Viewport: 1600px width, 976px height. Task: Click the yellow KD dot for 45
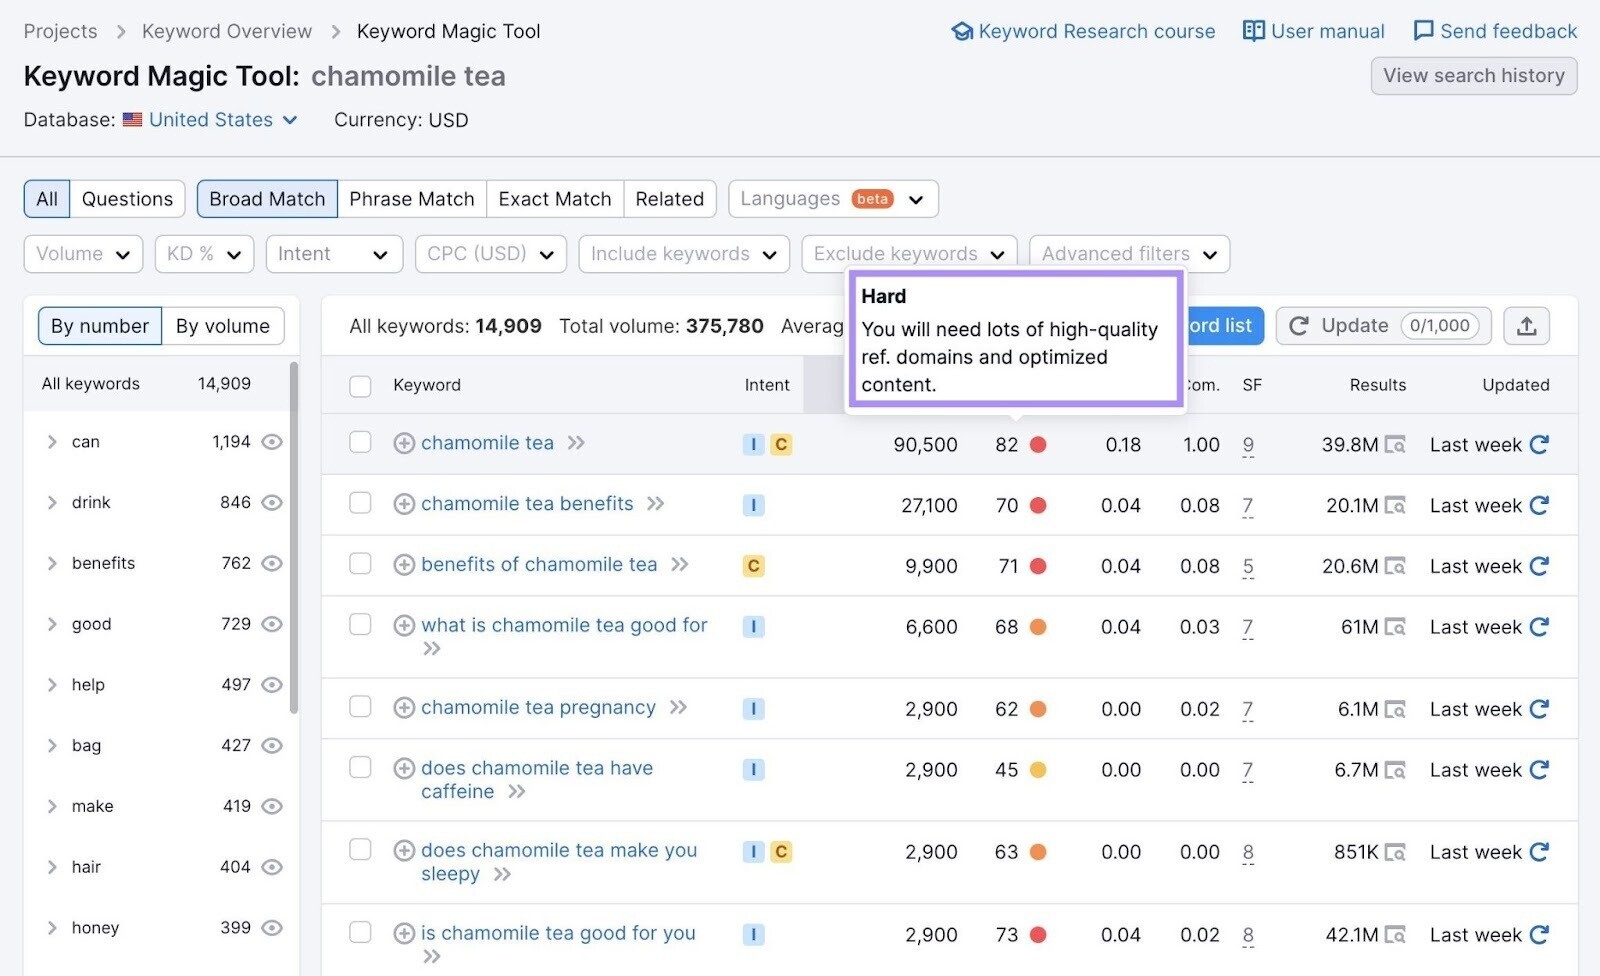click(1038, 771)
